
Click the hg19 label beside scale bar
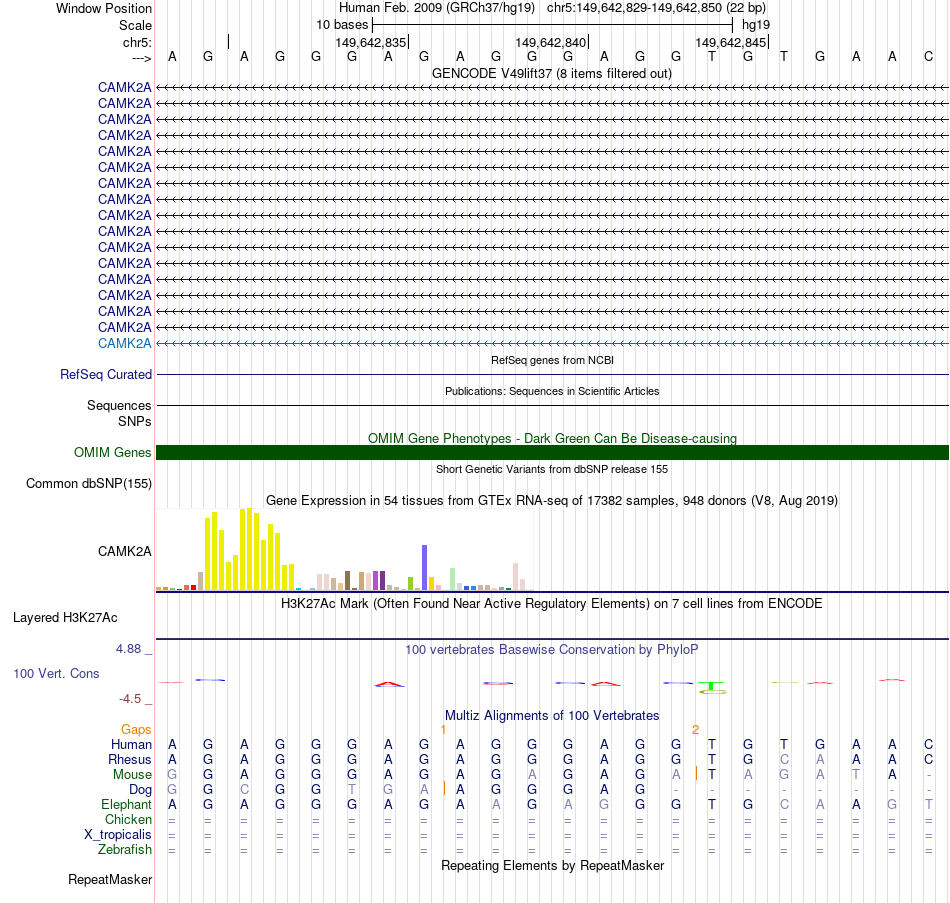tap(756, 25)
